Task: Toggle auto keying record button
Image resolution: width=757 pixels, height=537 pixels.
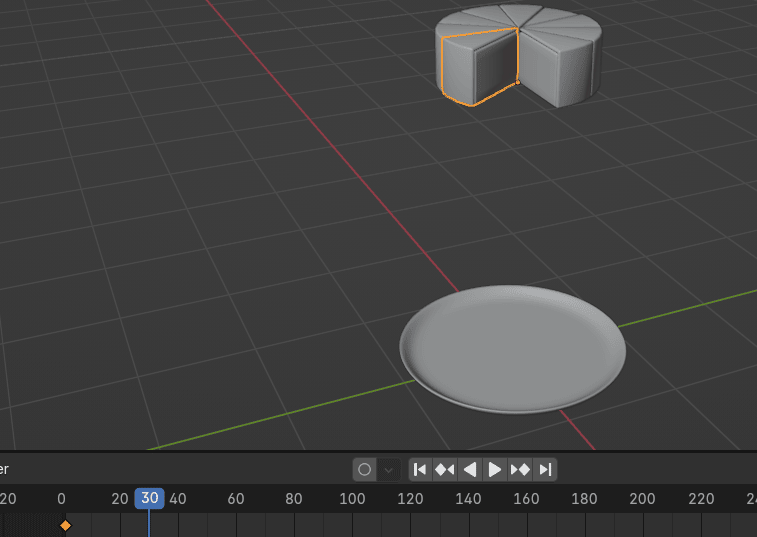Action: tap(365, 469)
